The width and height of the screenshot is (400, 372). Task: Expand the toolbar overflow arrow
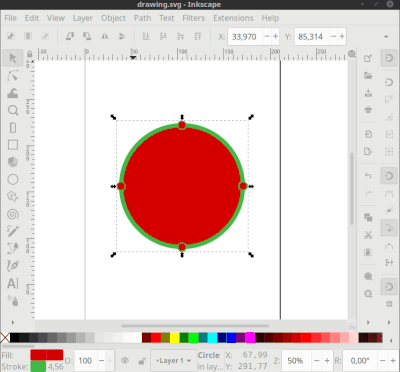point(386,37)
